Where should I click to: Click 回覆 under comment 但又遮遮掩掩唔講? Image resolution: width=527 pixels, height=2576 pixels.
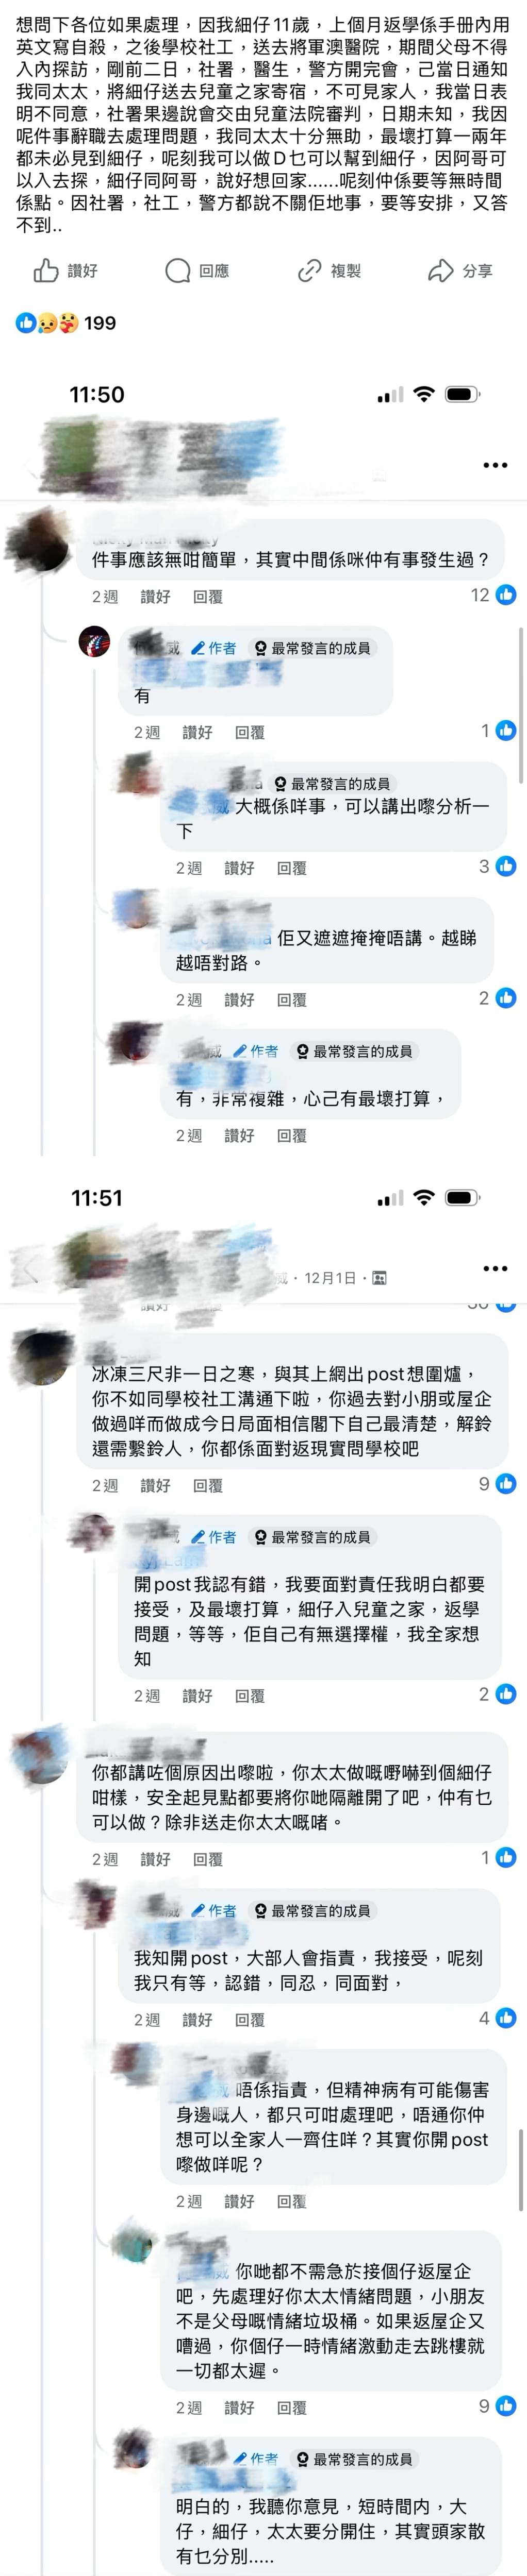click(x=292, y=999)
